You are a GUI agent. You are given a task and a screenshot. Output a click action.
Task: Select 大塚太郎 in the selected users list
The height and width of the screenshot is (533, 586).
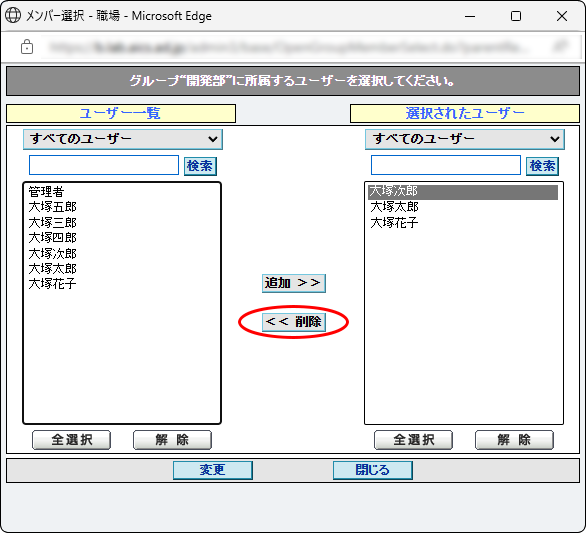tap(394, 207)
